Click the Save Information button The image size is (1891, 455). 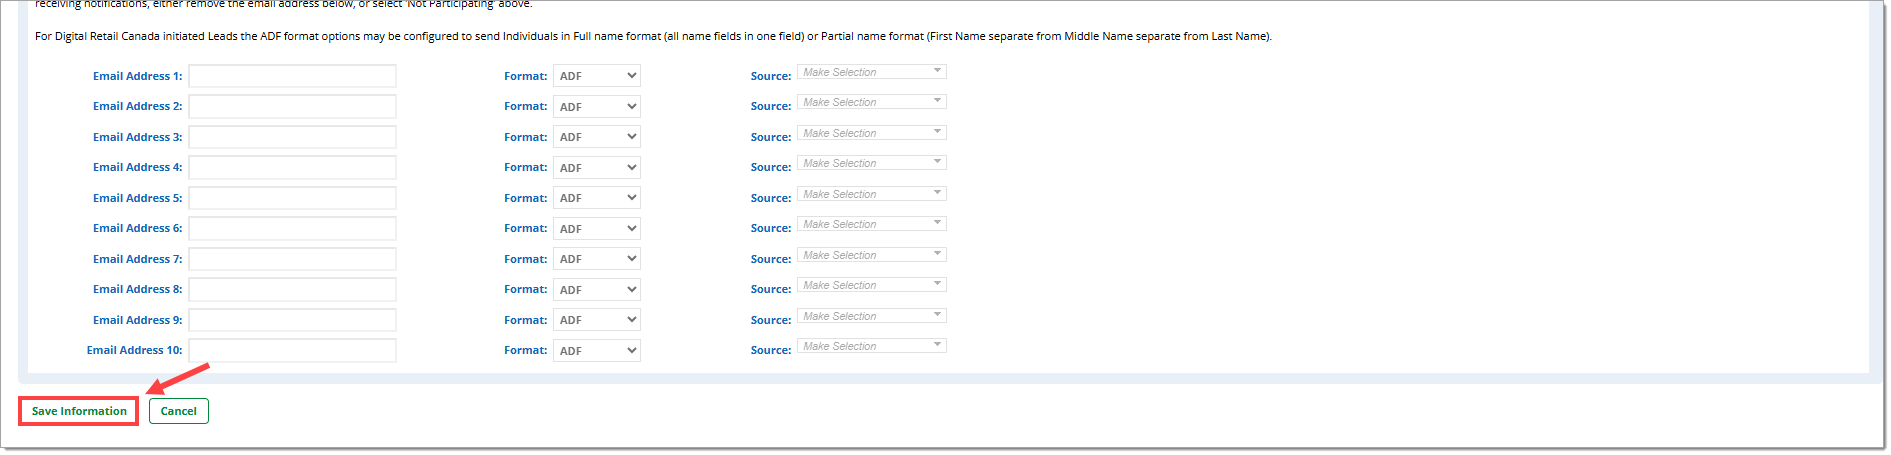79,411
